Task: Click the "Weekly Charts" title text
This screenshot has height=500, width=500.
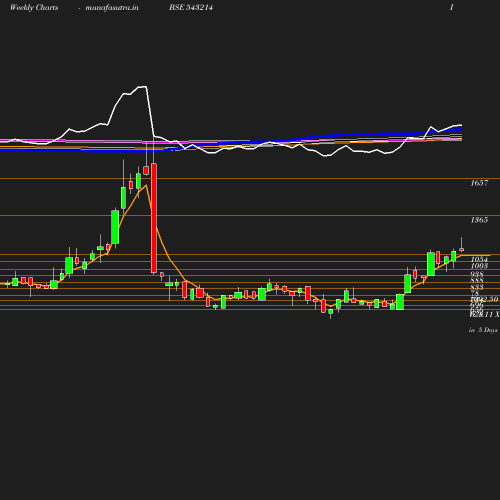Action: pyautogui.click(x=34, y=7)
